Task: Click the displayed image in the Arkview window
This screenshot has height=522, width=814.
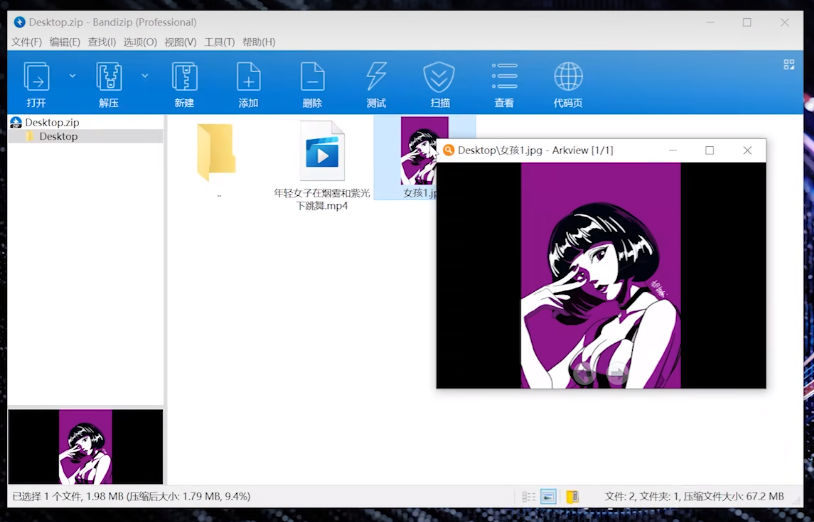Action: click(601, 276)
